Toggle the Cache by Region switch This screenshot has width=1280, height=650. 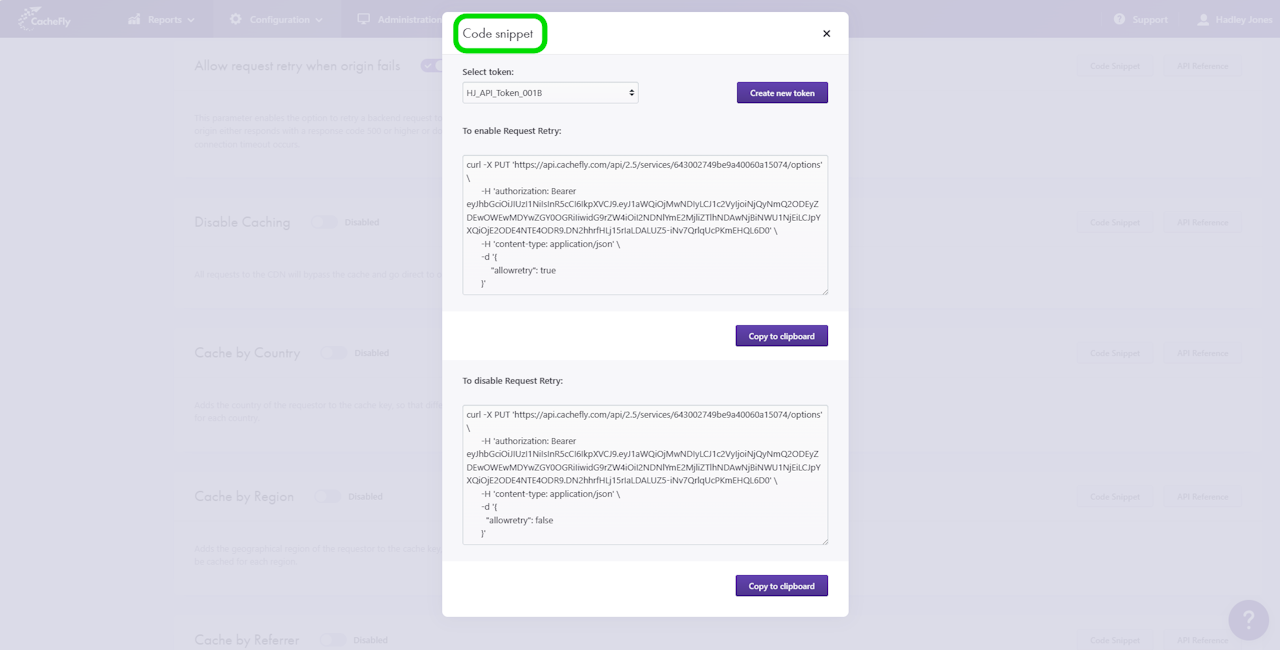(327, 497)
